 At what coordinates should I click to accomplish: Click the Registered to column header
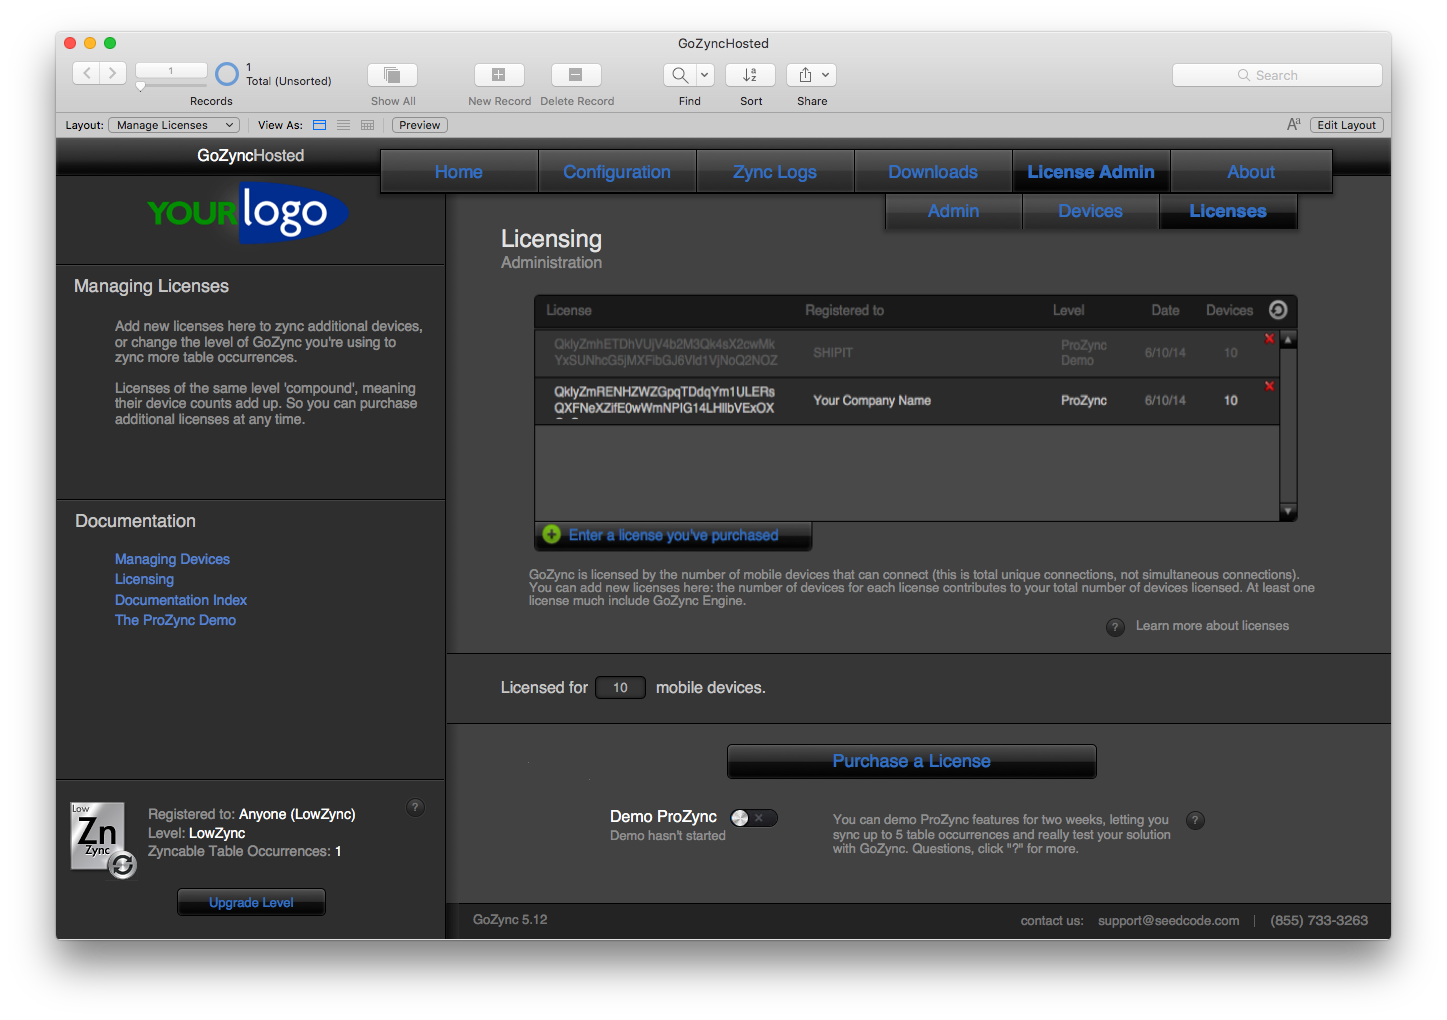tap(844, 311)
